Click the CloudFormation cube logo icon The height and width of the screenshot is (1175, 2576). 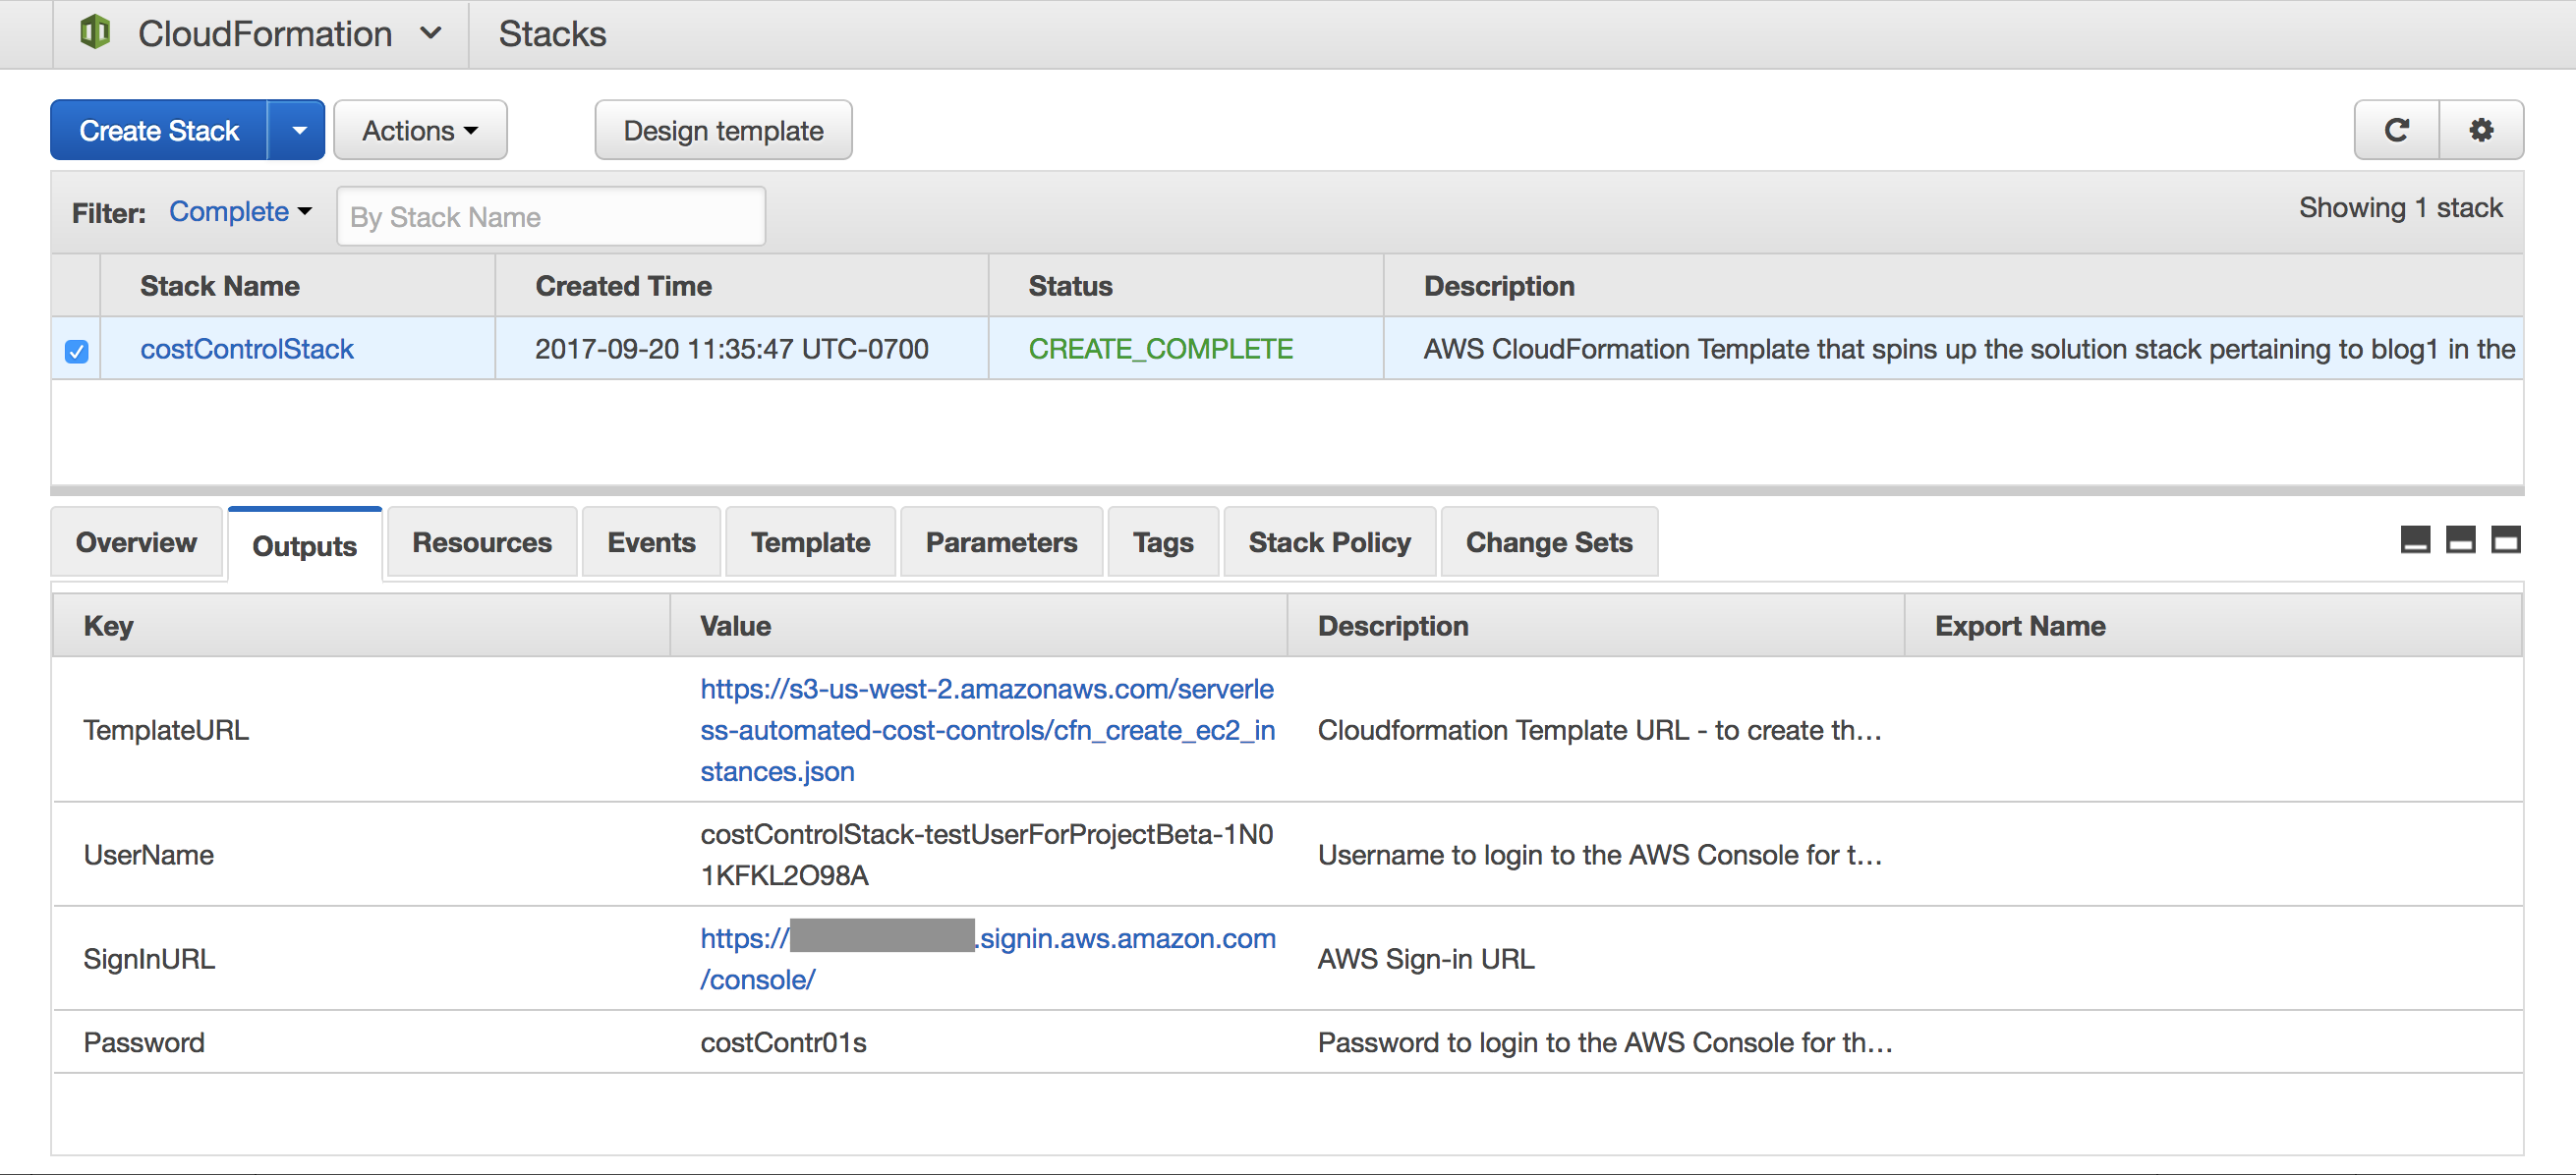pyautogui.click(x=95, y=32)
